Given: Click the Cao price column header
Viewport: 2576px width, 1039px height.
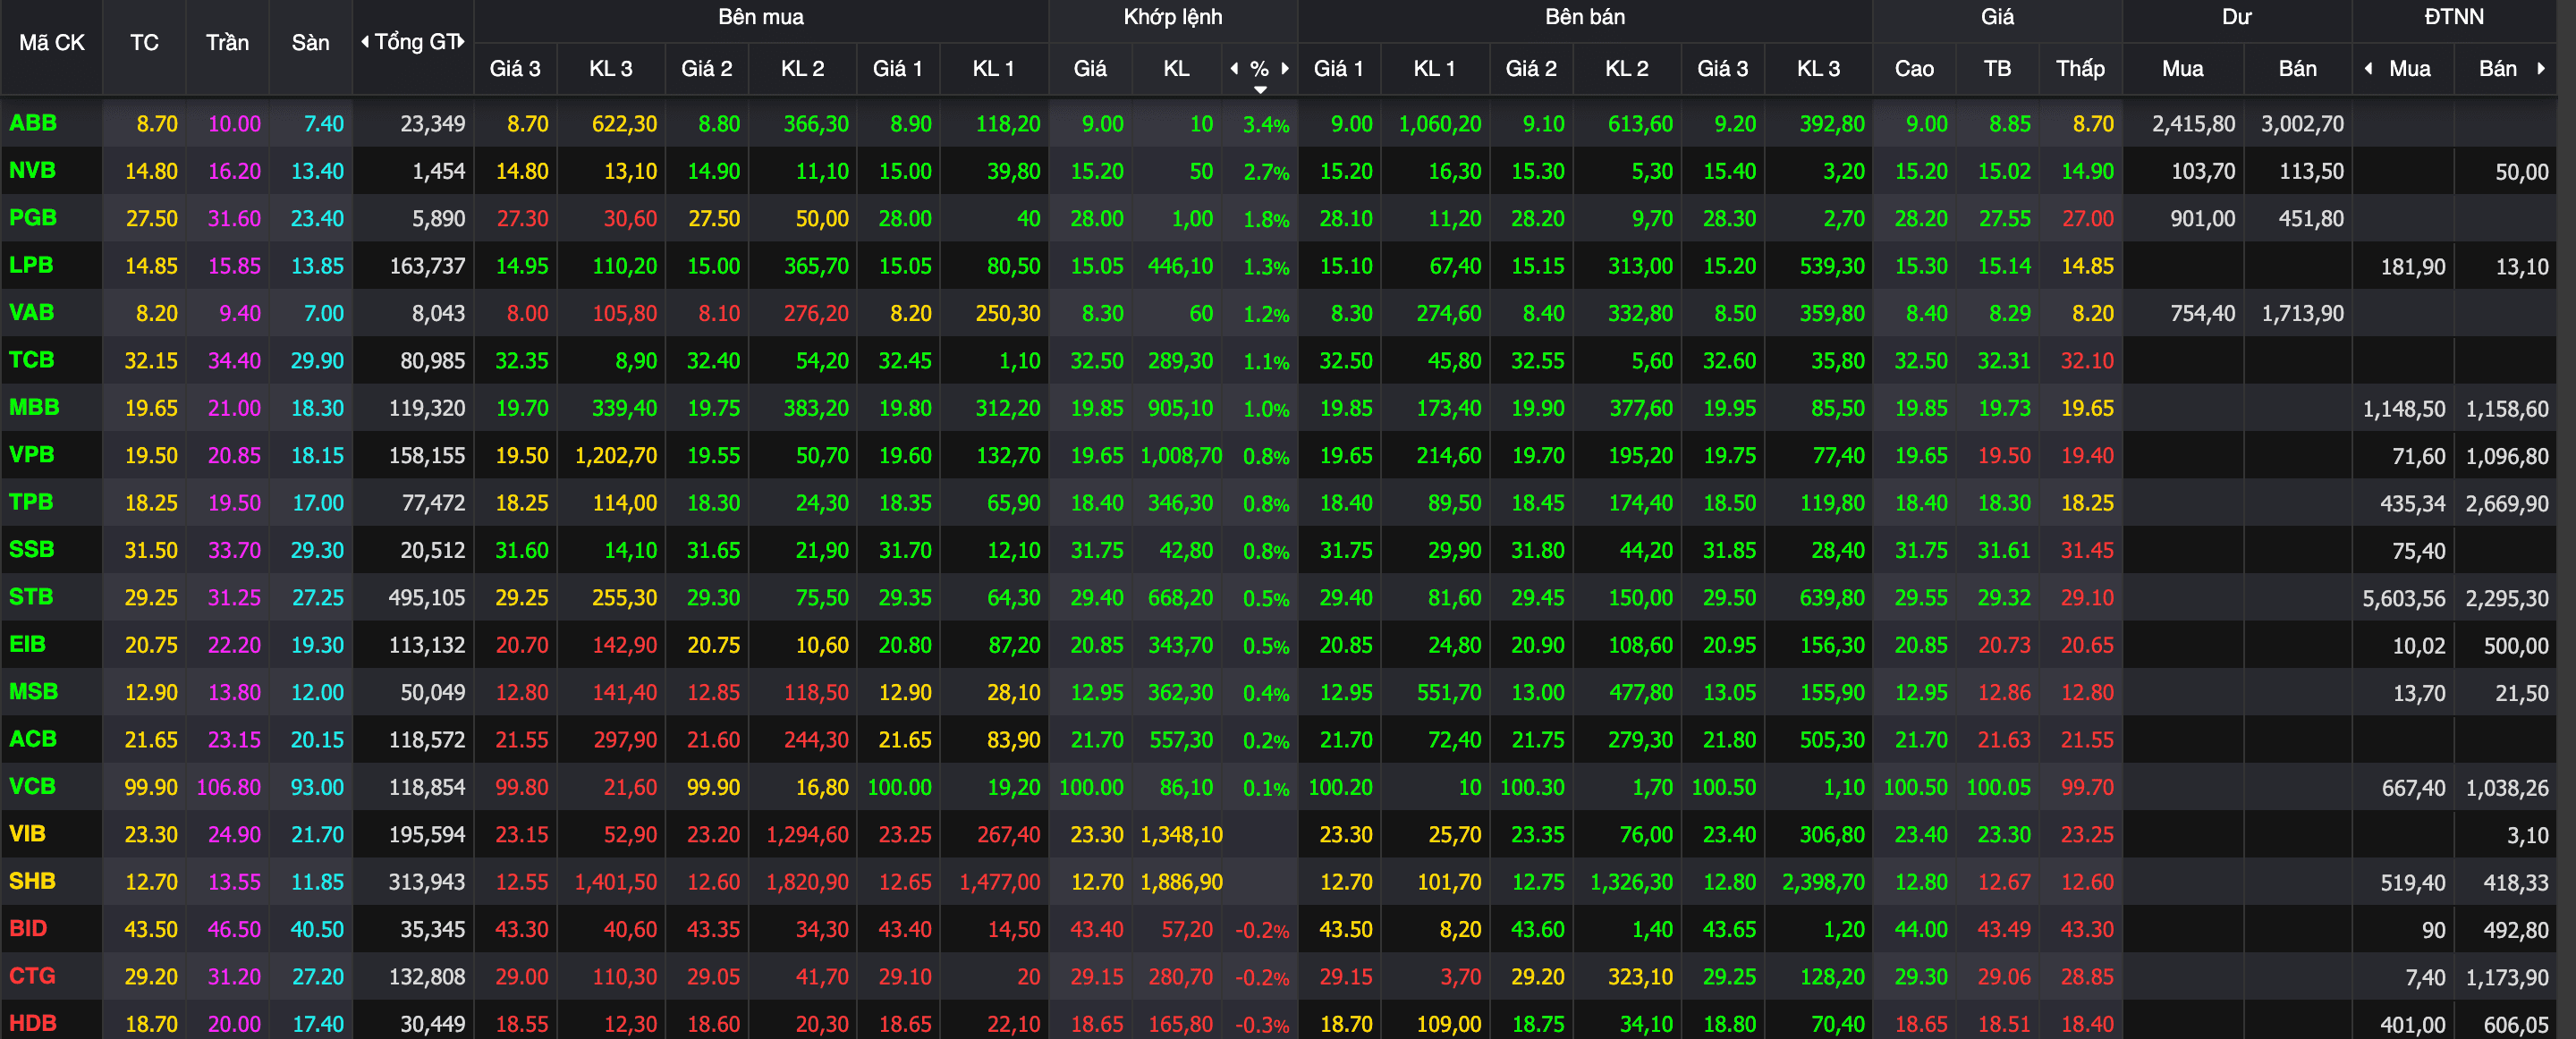Looking at the screenshot, I should pyautogui.click(x=1914, y=68).
